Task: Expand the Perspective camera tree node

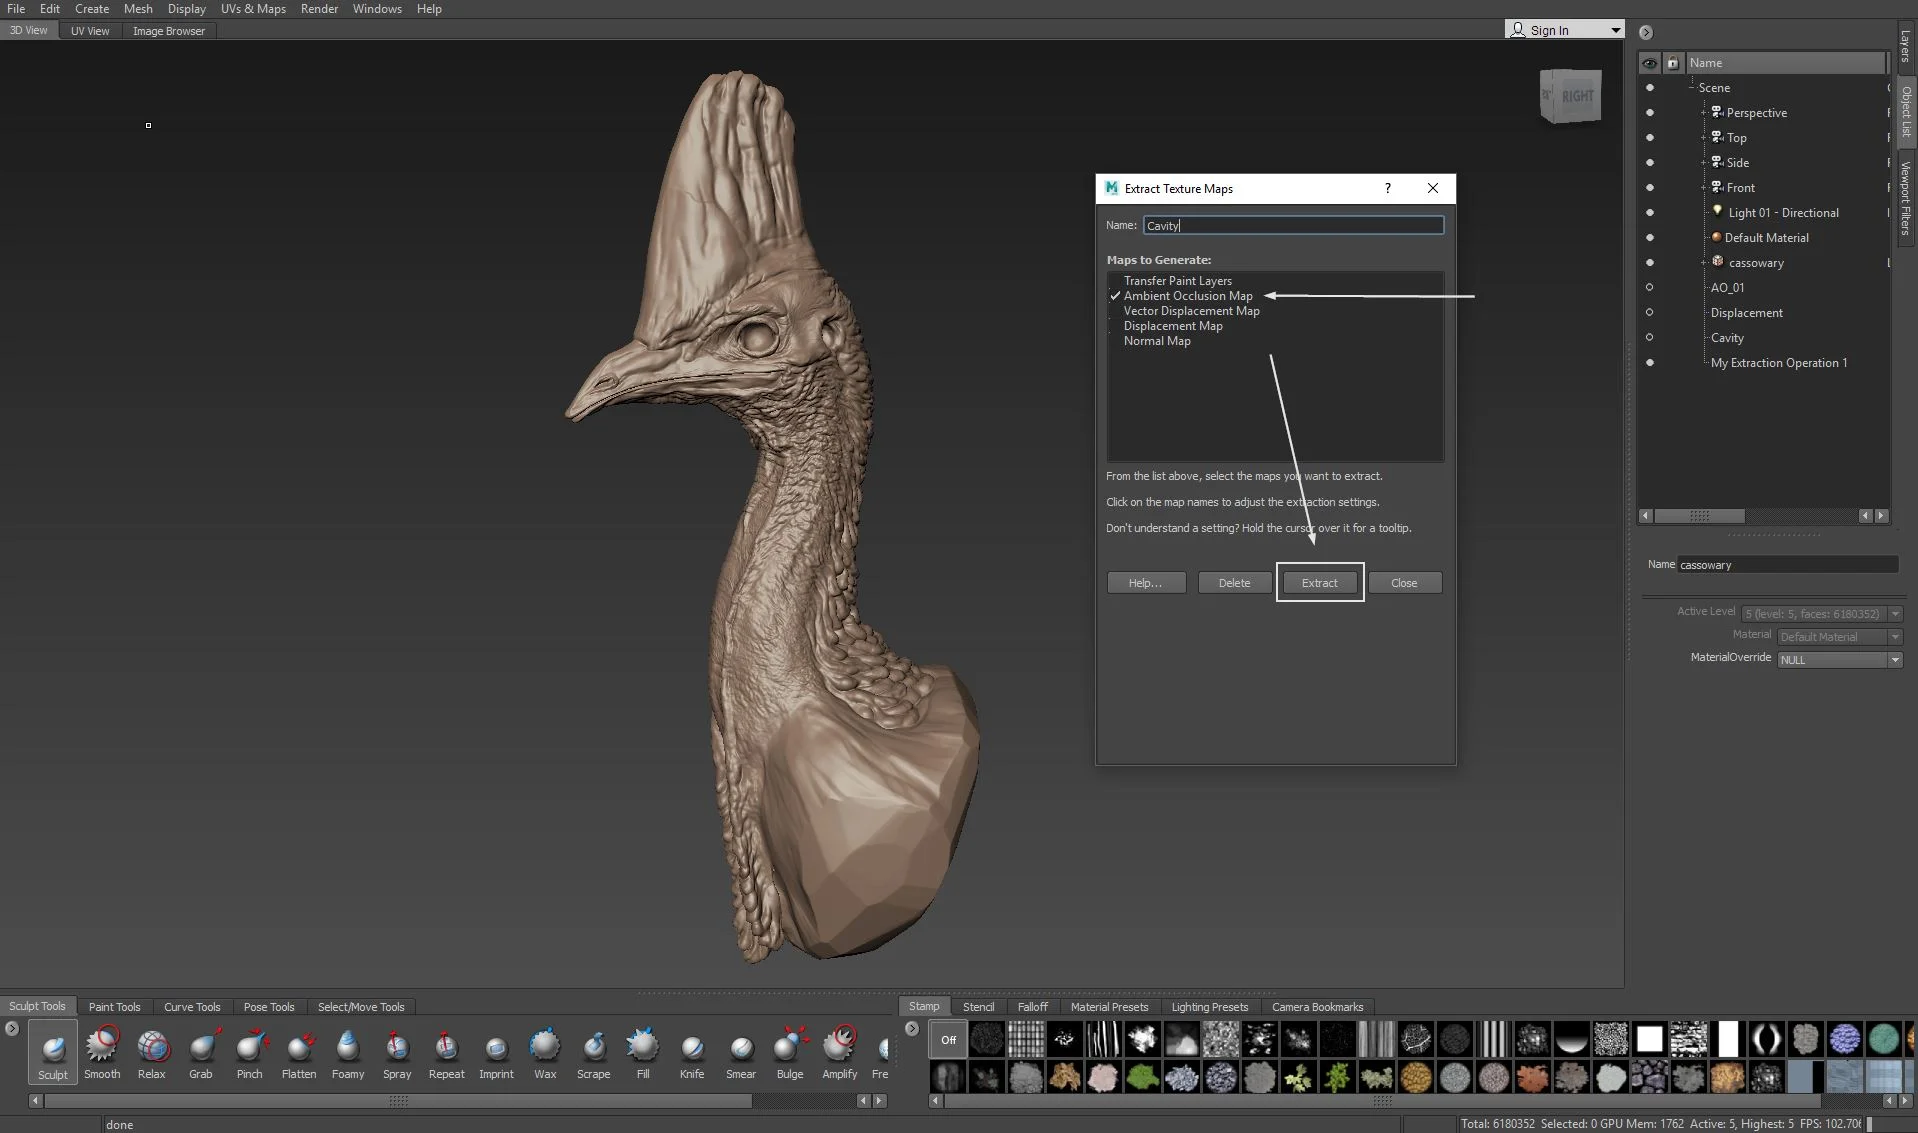Action: pos(1704,113)
